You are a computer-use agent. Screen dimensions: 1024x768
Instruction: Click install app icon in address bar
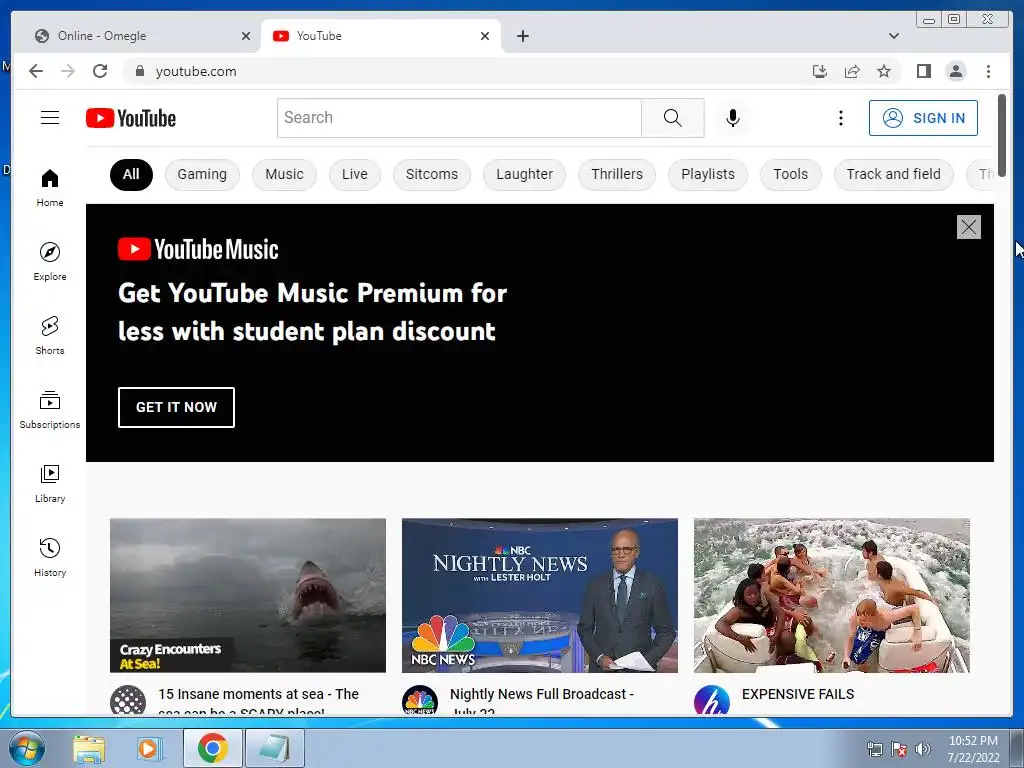(x=820, y=71)
